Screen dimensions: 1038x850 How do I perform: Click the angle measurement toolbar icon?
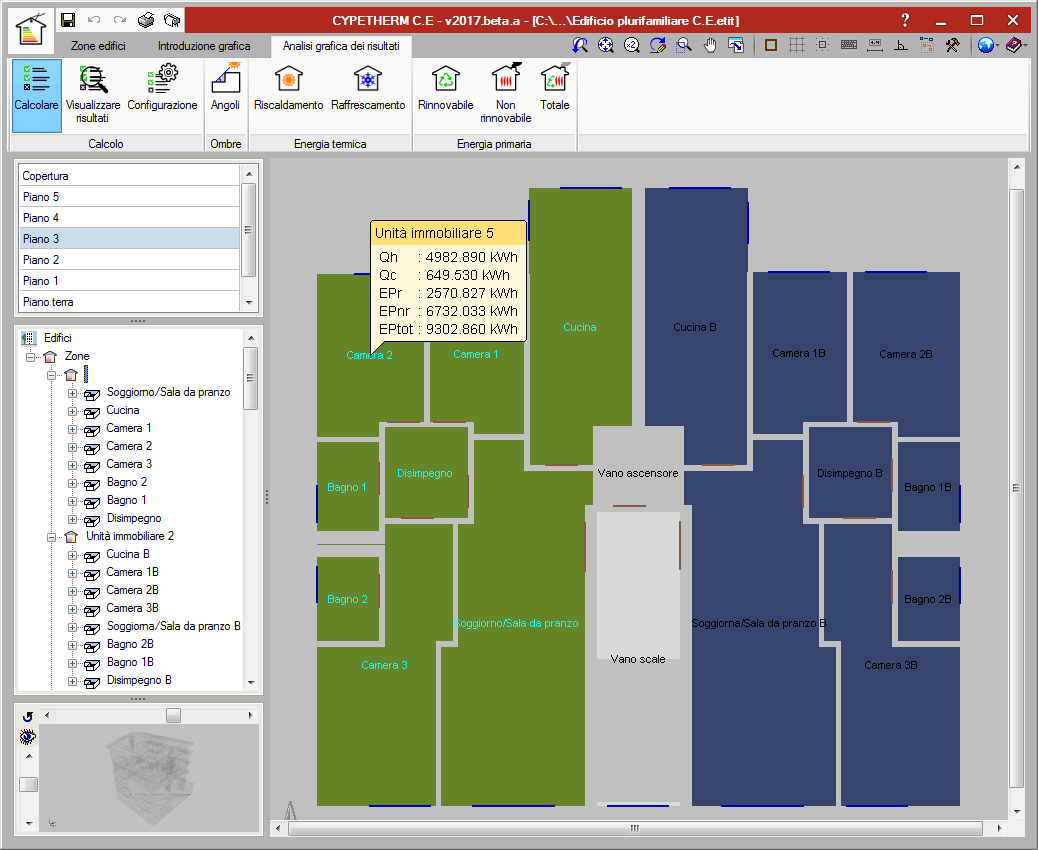coord(900,45)
